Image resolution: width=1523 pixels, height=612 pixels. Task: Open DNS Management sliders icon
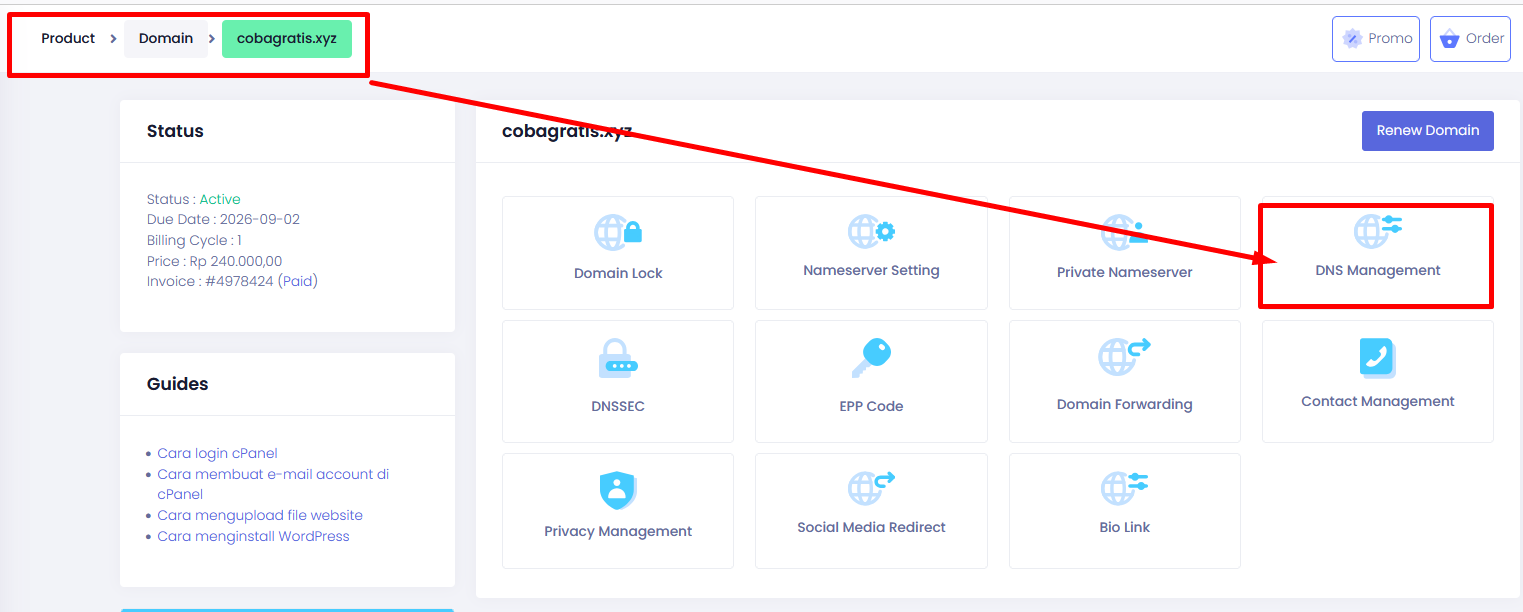click(x=1377, y=230)
